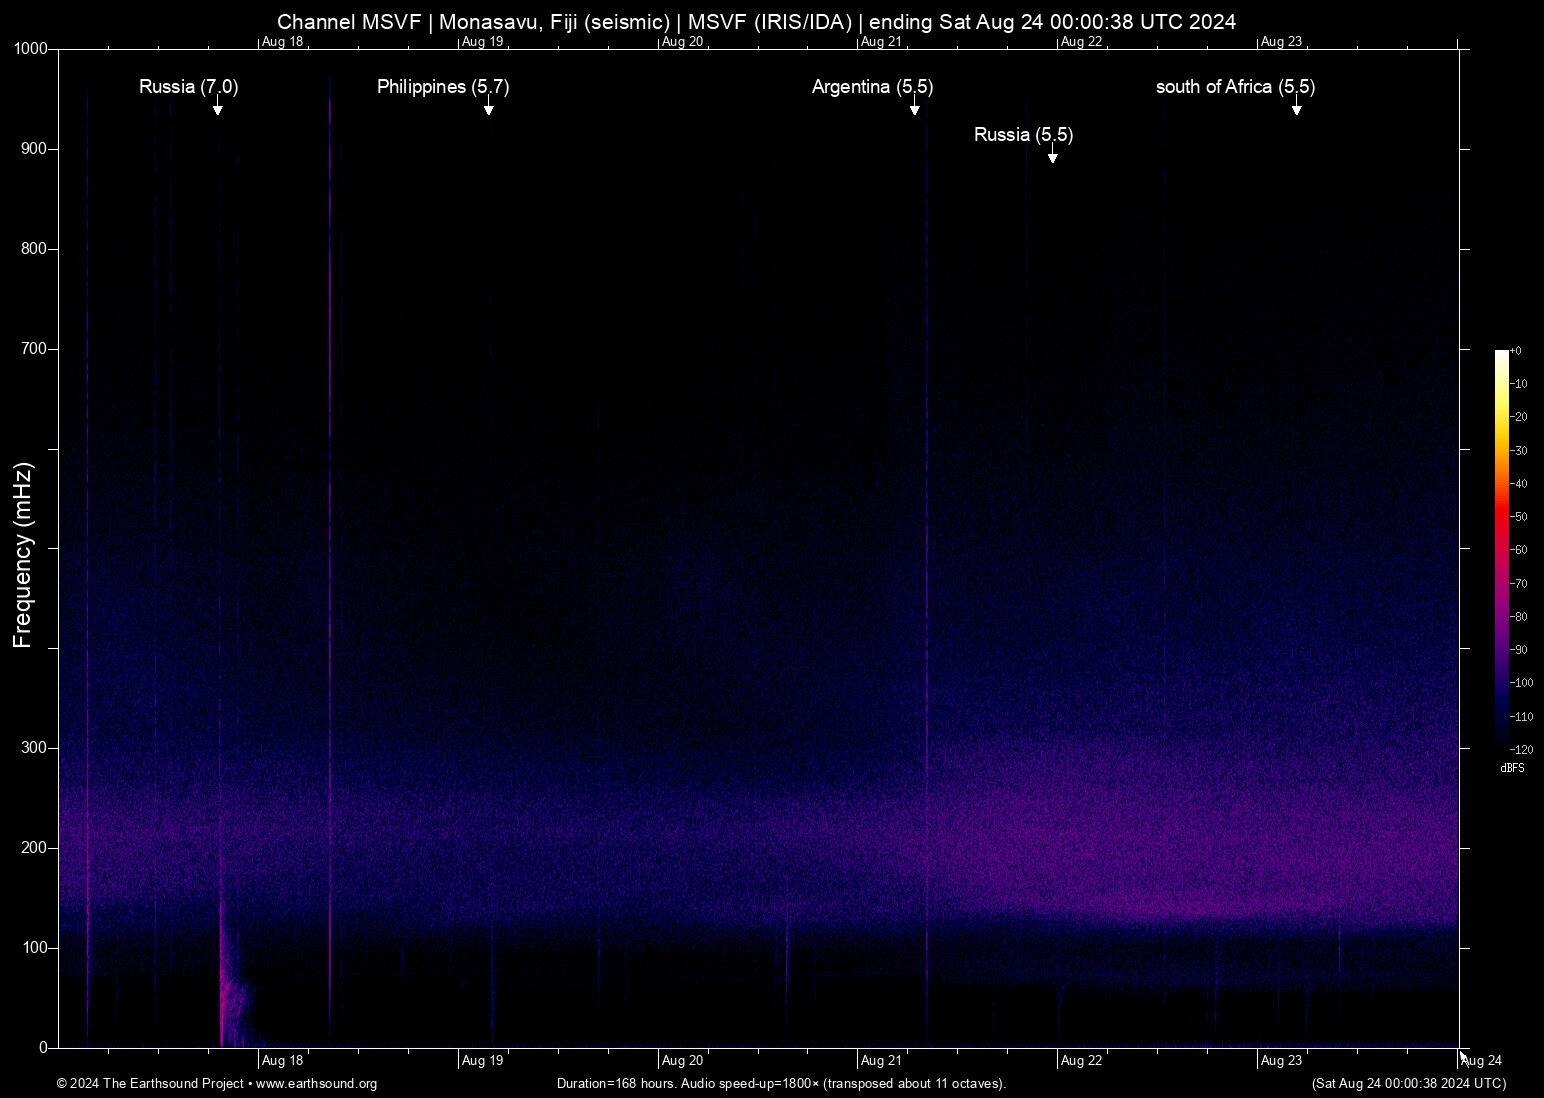This screenshot has height=1098, width=1544.
Task: Click the Aug 18 label on the top axis
Action: click(x=282, y=42)
